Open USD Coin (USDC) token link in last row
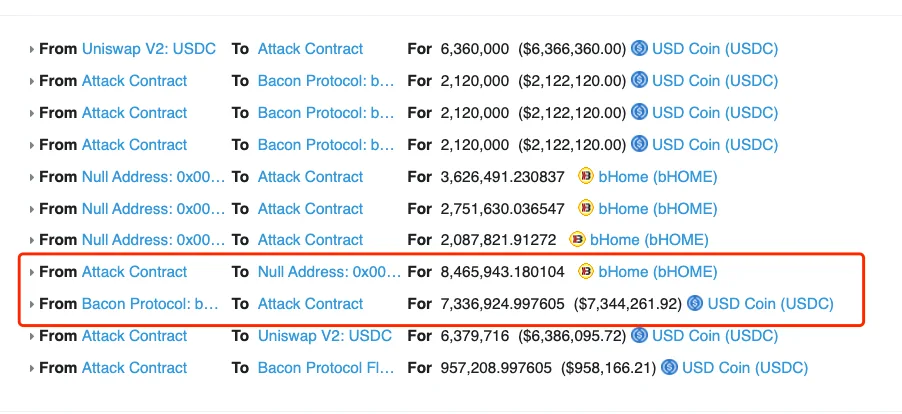The width and height of the screenshot is (902, 414). (x=745, y=367)
